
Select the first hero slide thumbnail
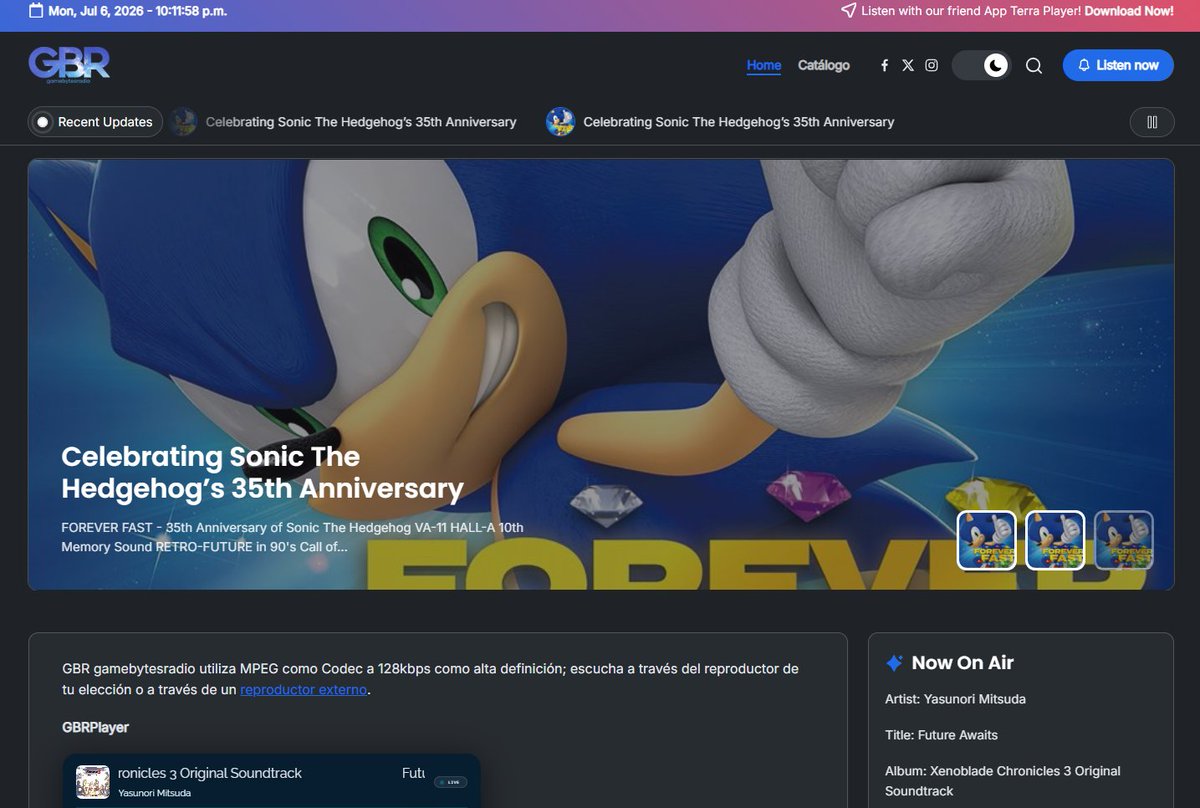click(987, 540)
